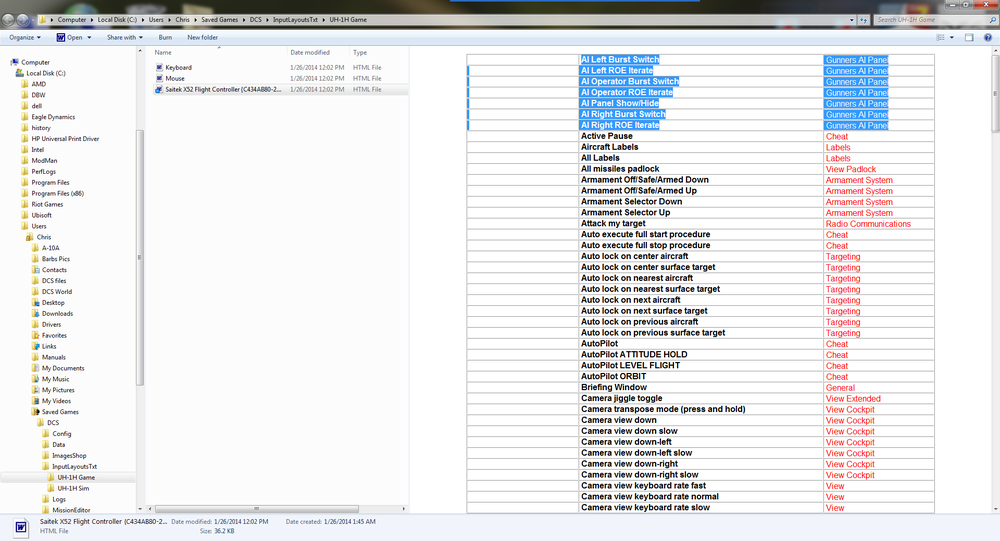Select the Users folder in tree
1000x541 pixels.
(x=39, y=226)
